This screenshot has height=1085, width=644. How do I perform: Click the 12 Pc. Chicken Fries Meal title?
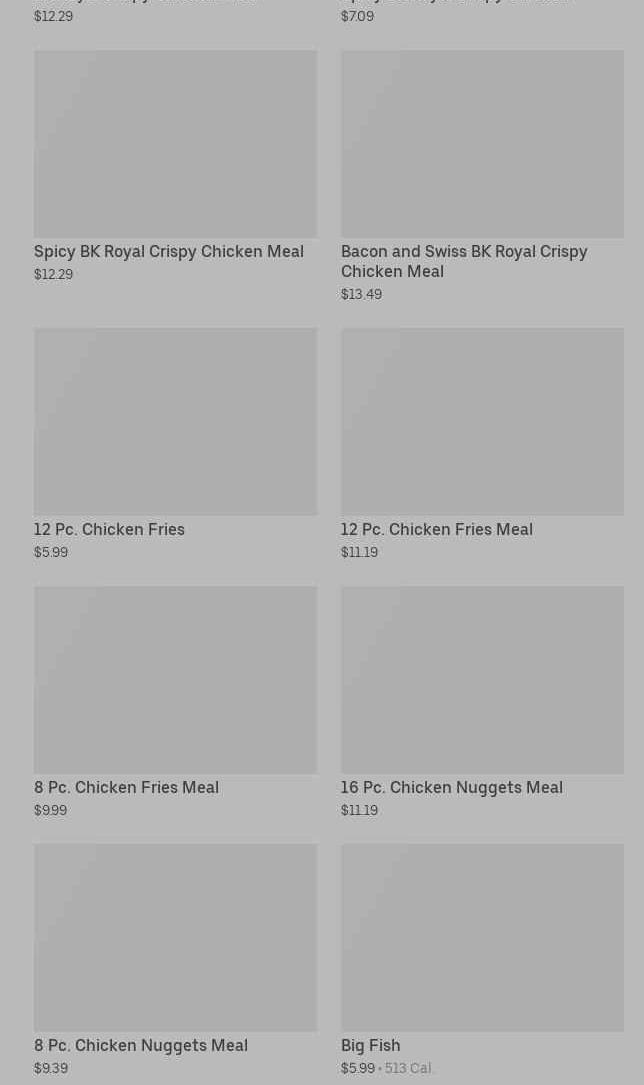click(x=436, y=530)
